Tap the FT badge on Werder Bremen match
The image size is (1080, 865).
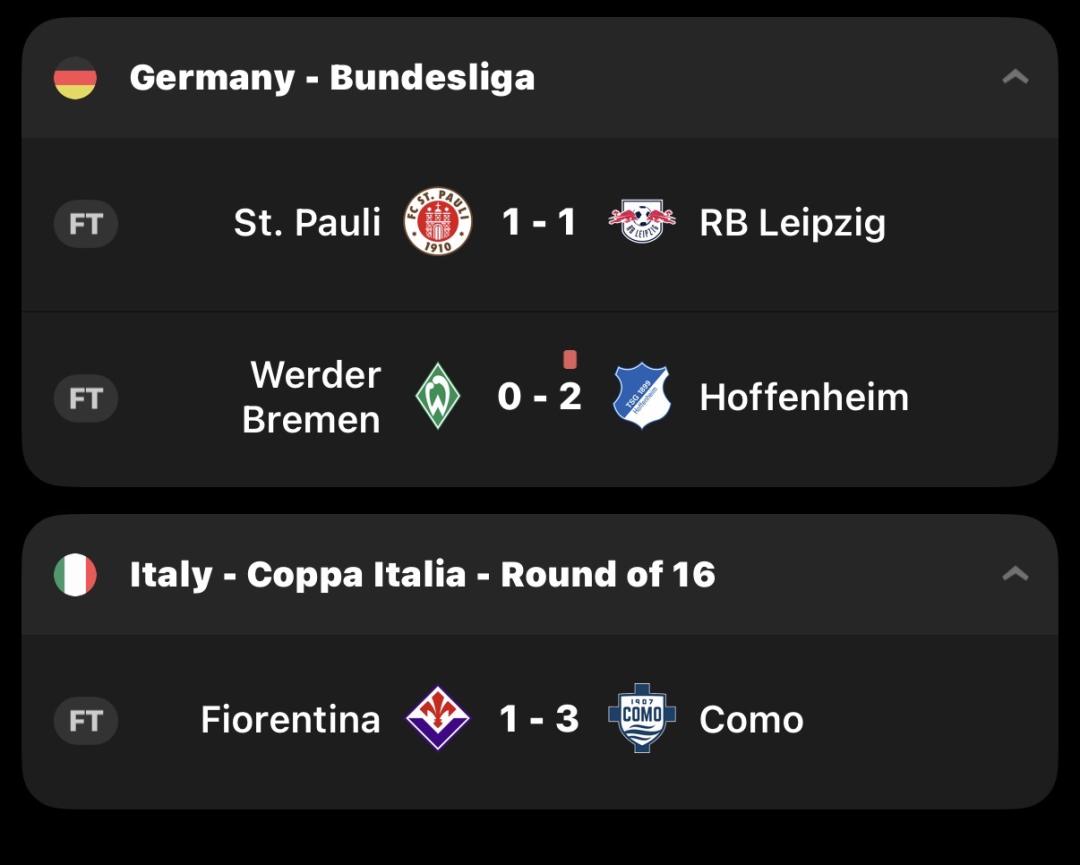tap(86, 398)
